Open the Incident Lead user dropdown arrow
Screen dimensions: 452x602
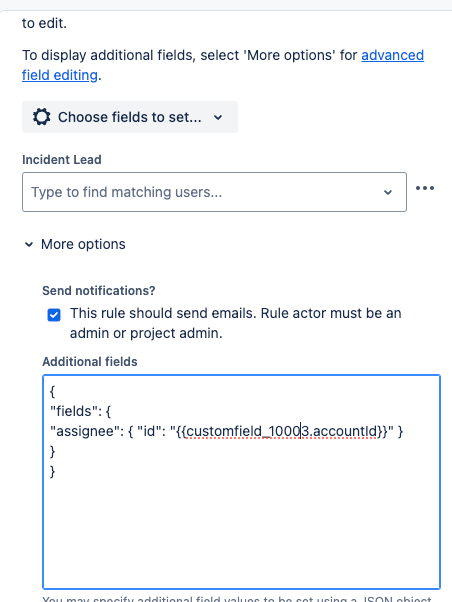[x=388, y=192]
